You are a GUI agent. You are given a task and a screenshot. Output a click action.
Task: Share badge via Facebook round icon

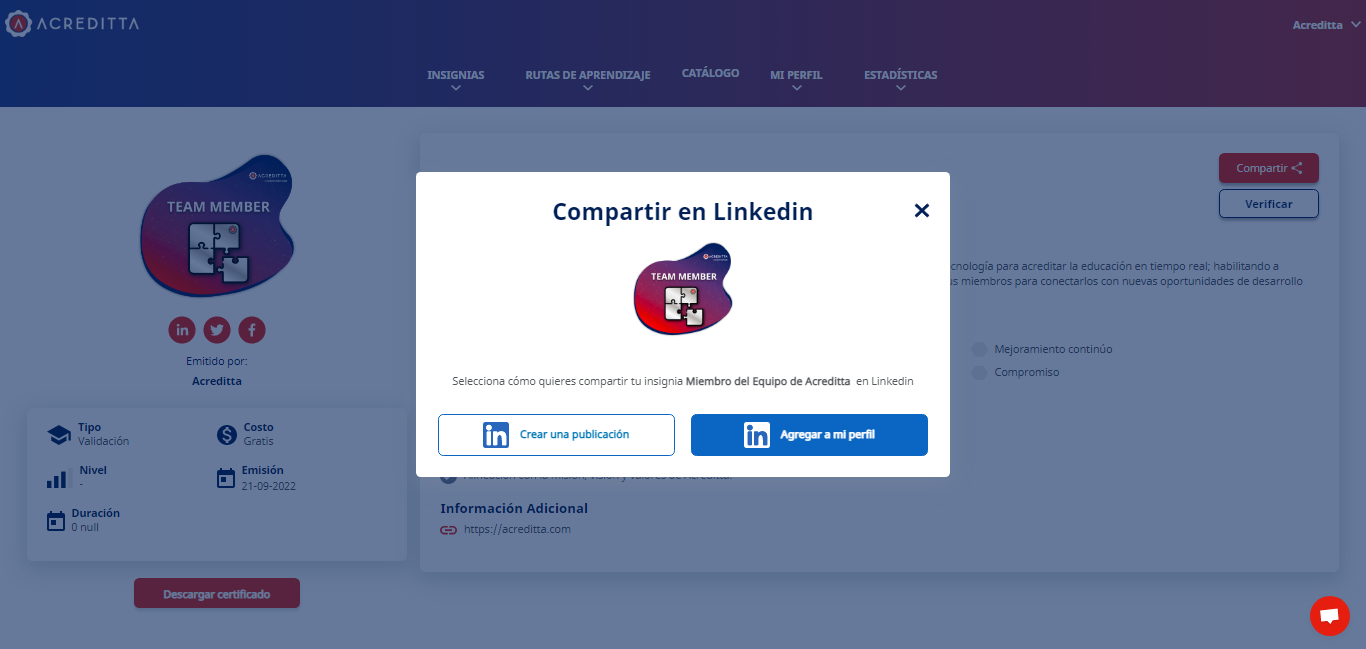(x=252, y=329)
